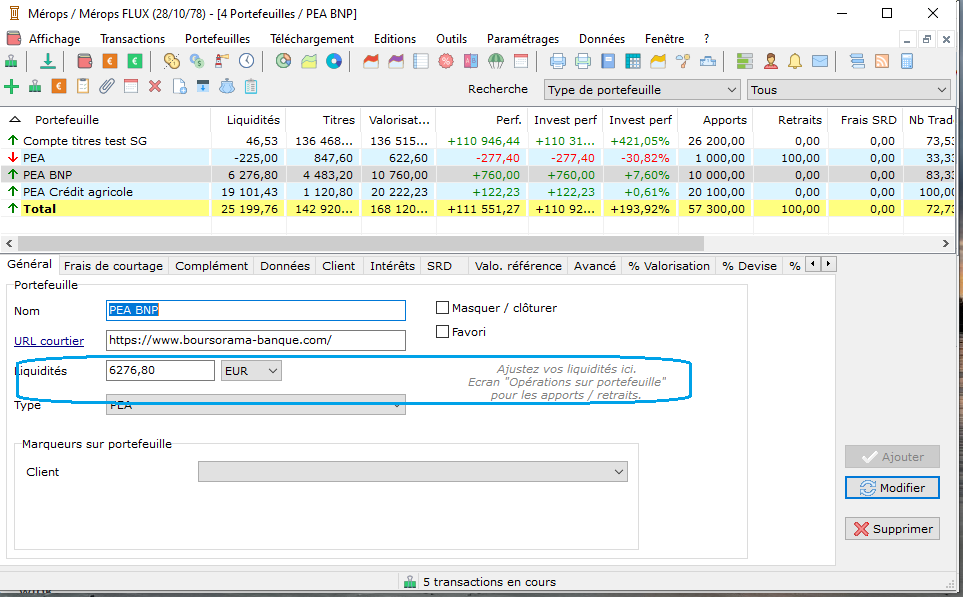Click the tab strip left scroll arrow
Viewport: 963px width, 597px height.
tap(813, 264)
